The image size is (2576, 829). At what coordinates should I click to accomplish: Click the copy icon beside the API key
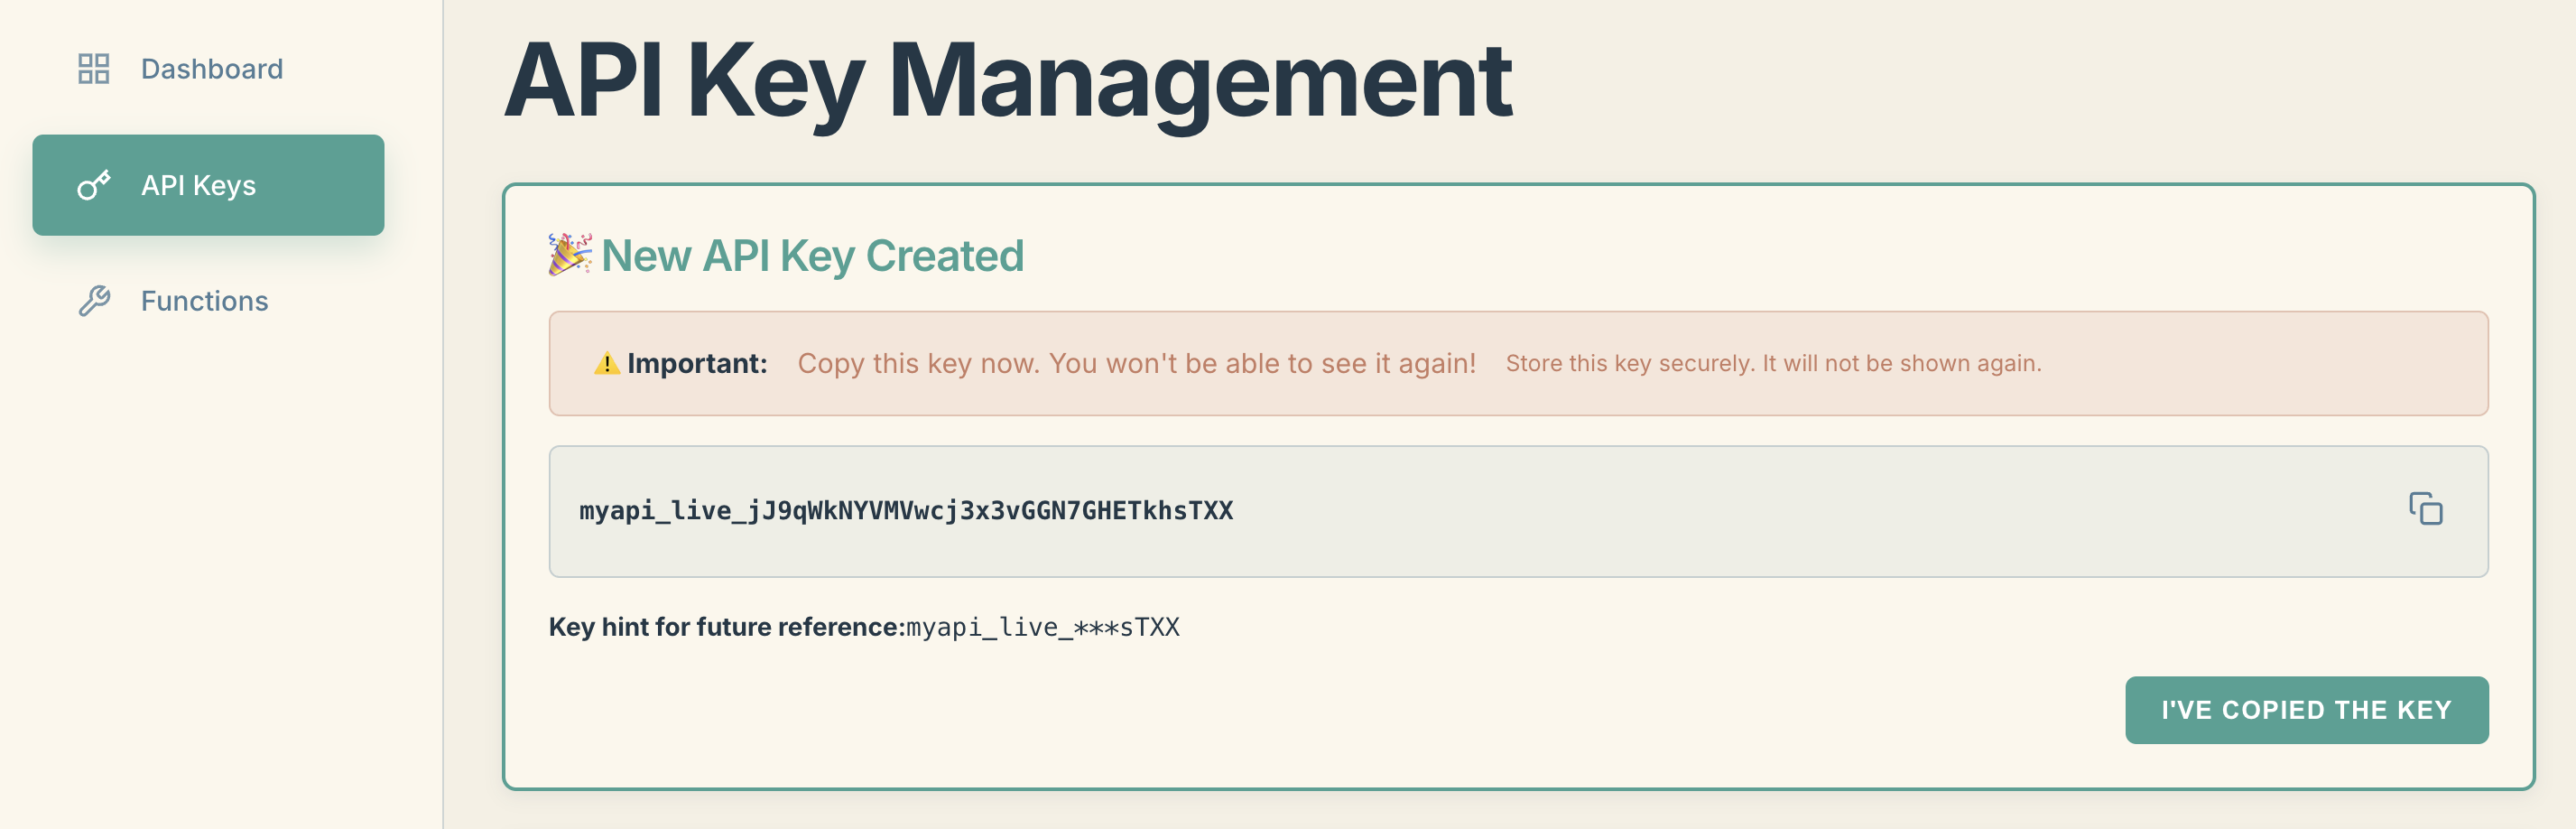2425,510
